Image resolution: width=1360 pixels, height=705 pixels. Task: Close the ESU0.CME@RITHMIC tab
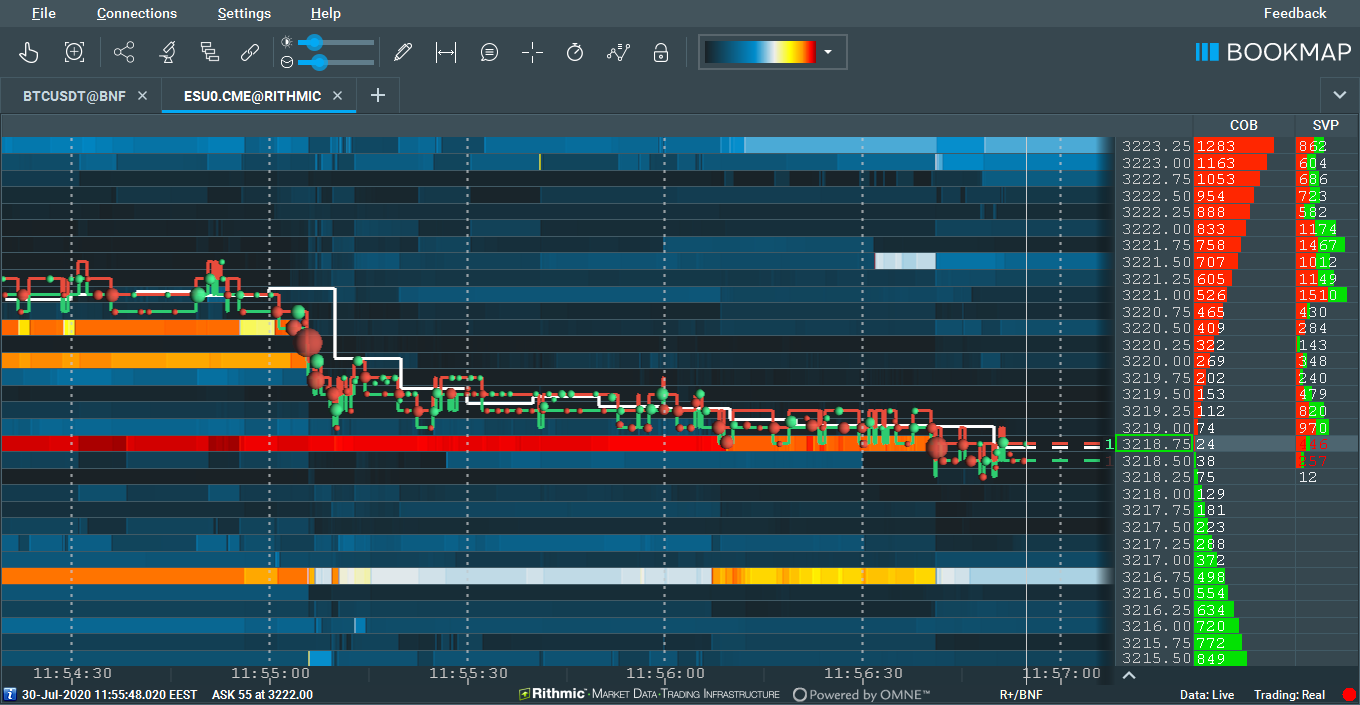338,96
